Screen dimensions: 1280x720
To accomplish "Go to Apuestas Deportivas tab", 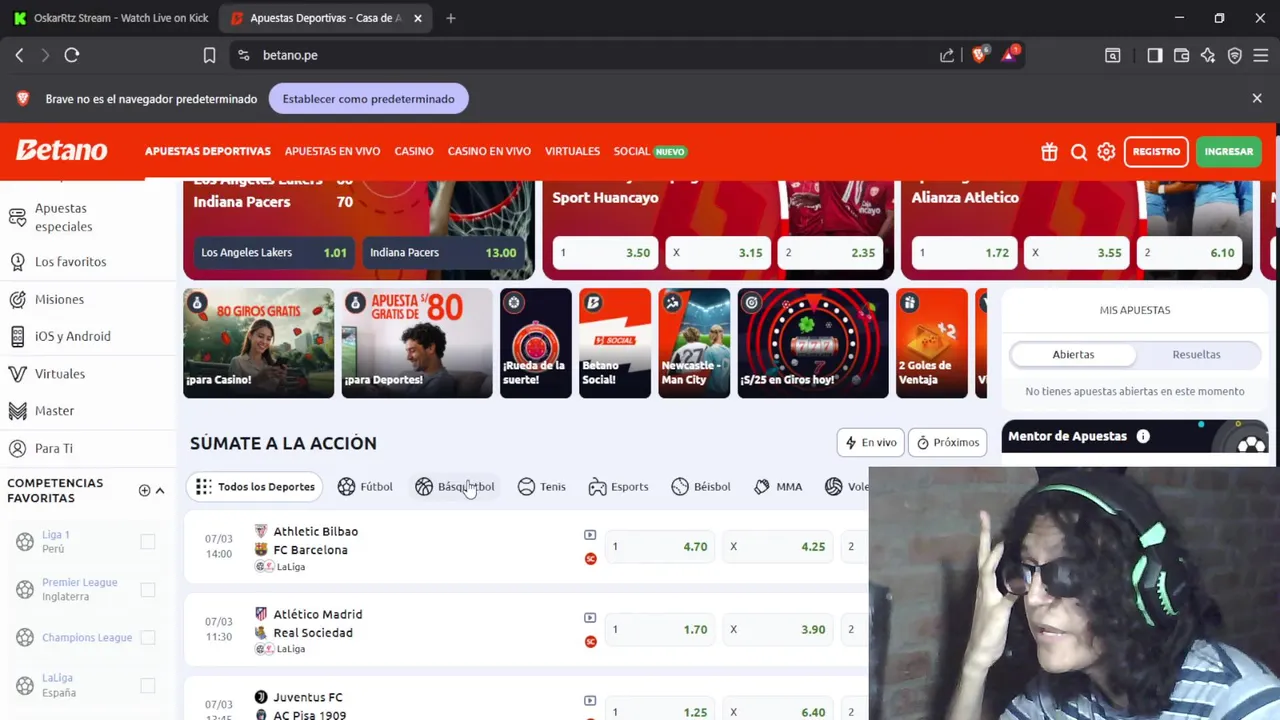I will click(208, 152).
